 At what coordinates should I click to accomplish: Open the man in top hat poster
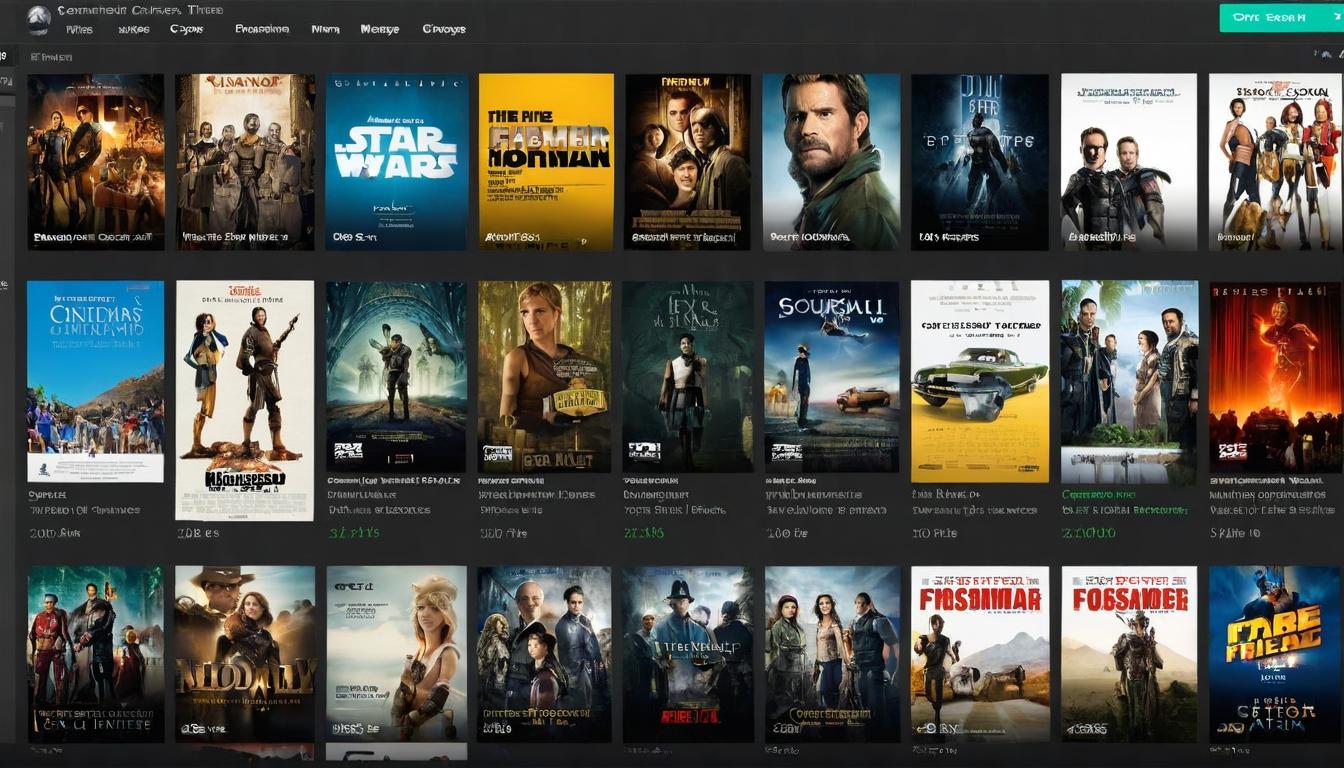pos(688,654)
